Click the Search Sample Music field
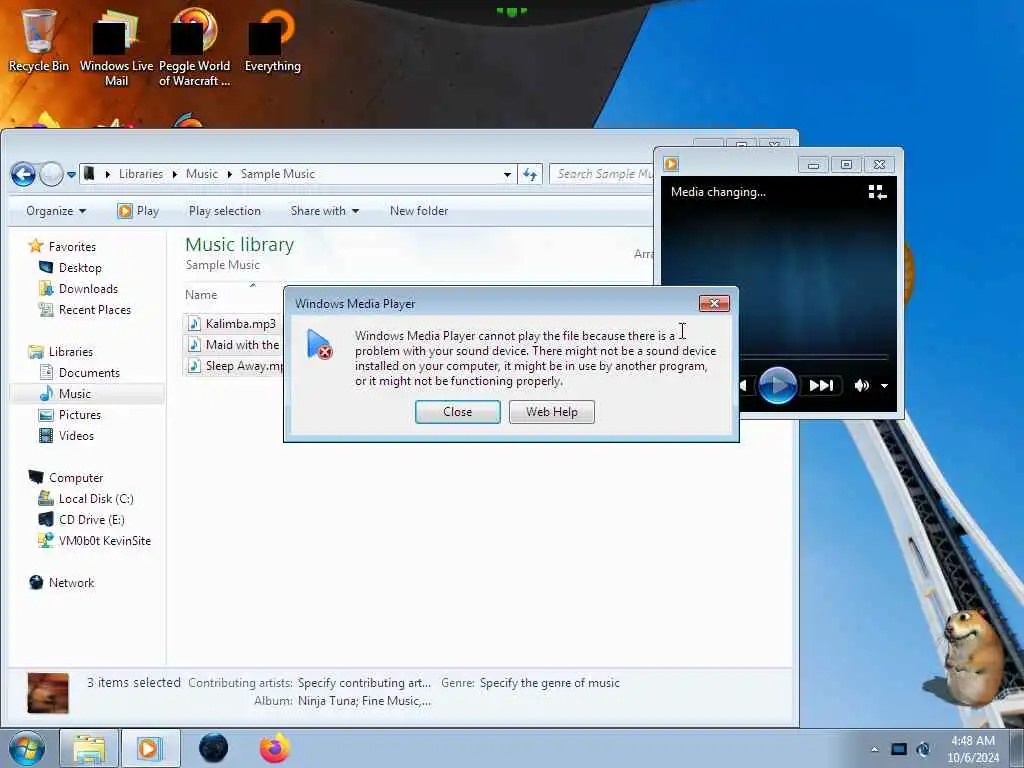Image resolution: width=1024 pixels, height=768 pixels. [x=603, y=174]
